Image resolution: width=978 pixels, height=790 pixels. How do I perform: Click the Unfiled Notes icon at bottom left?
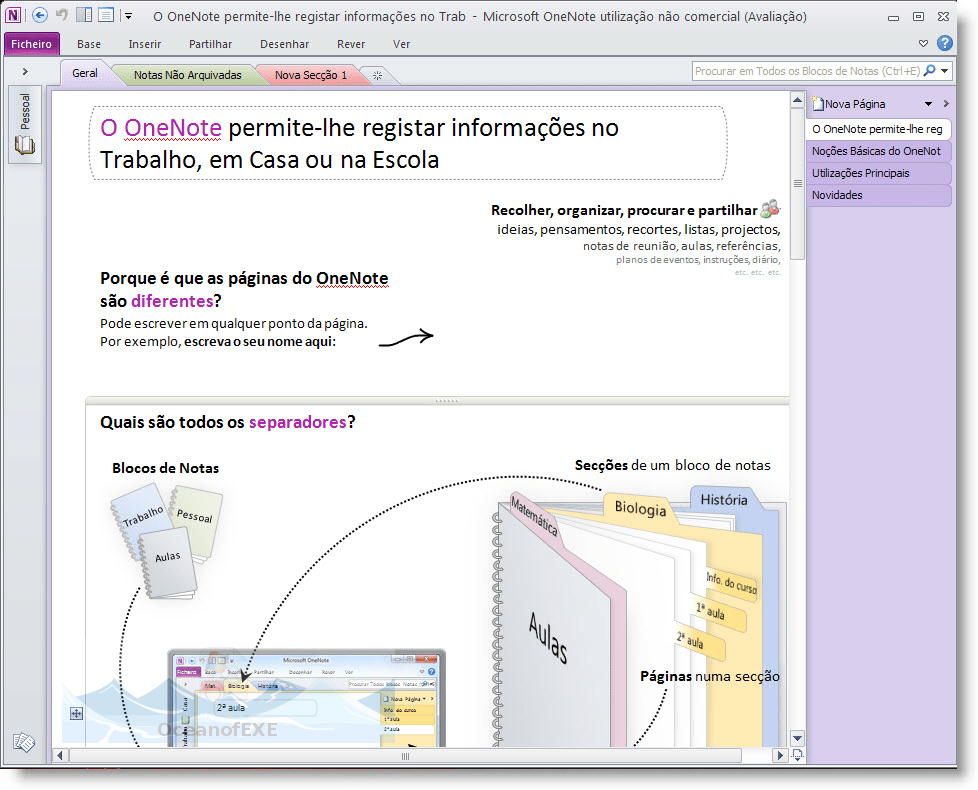(24, 742)
